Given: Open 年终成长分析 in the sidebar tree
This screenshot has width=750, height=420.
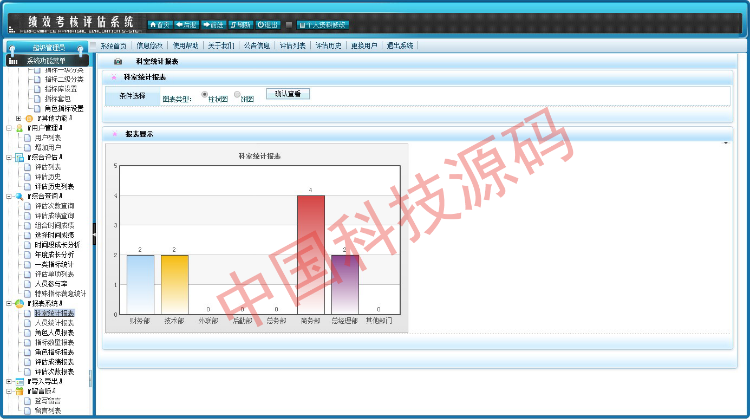Looking at the screenshot, I should (x=55, y=255).
